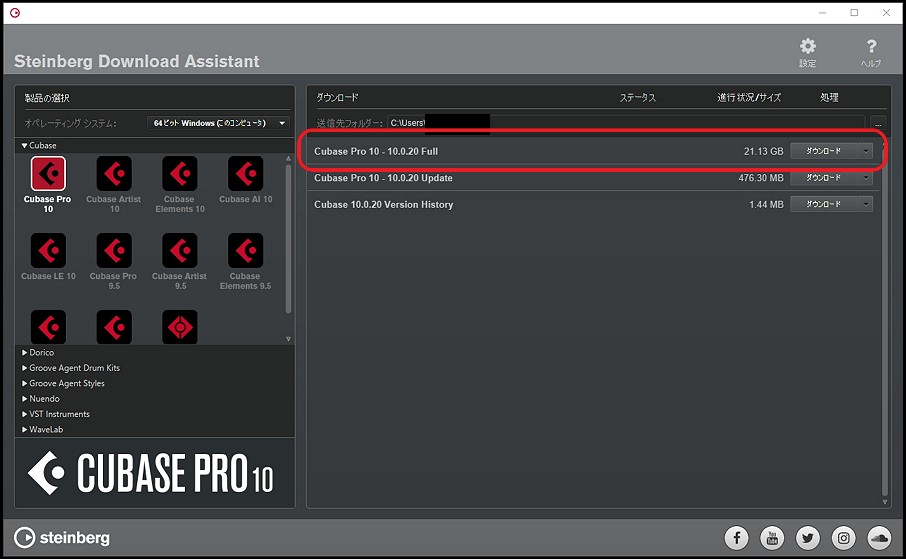Screen dimensions: 906x559
Task: Open Steinberg's YouTube channel icon
Action: point(772,538)
